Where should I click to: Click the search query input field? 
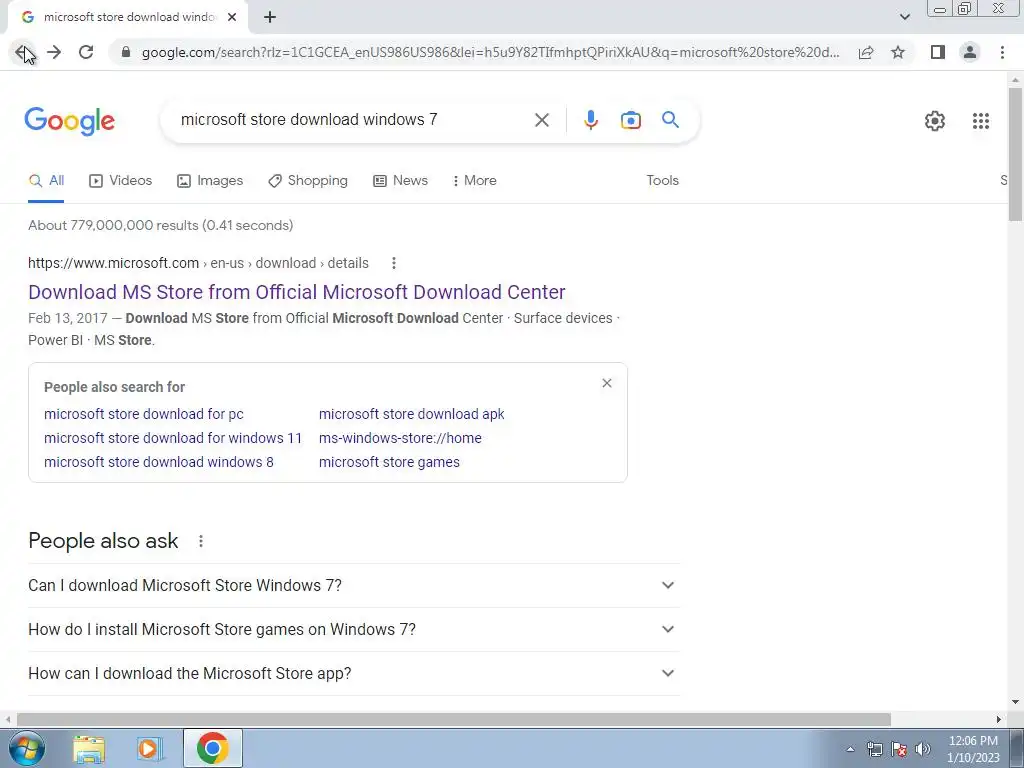tap(349, 120)
